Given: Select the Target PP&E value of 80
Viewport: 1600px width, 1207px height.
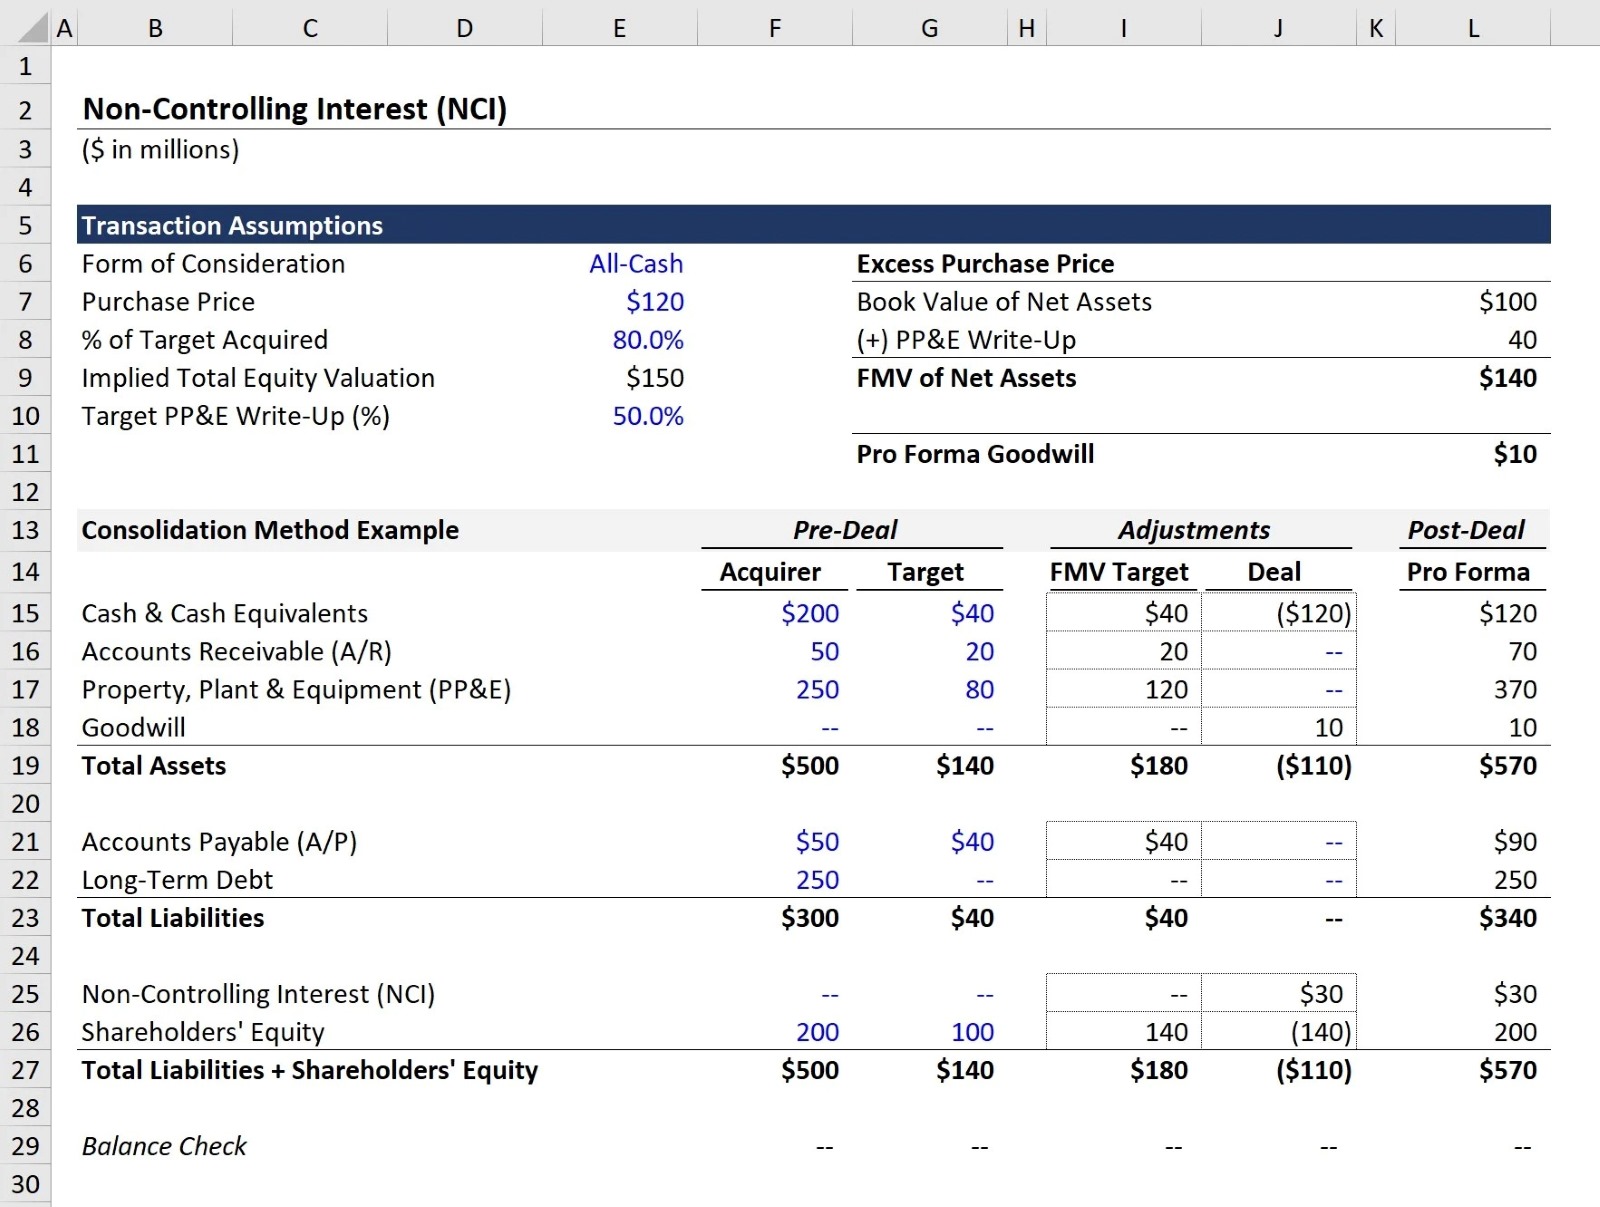Looking at the screenshot, I should tap(978, 690).
